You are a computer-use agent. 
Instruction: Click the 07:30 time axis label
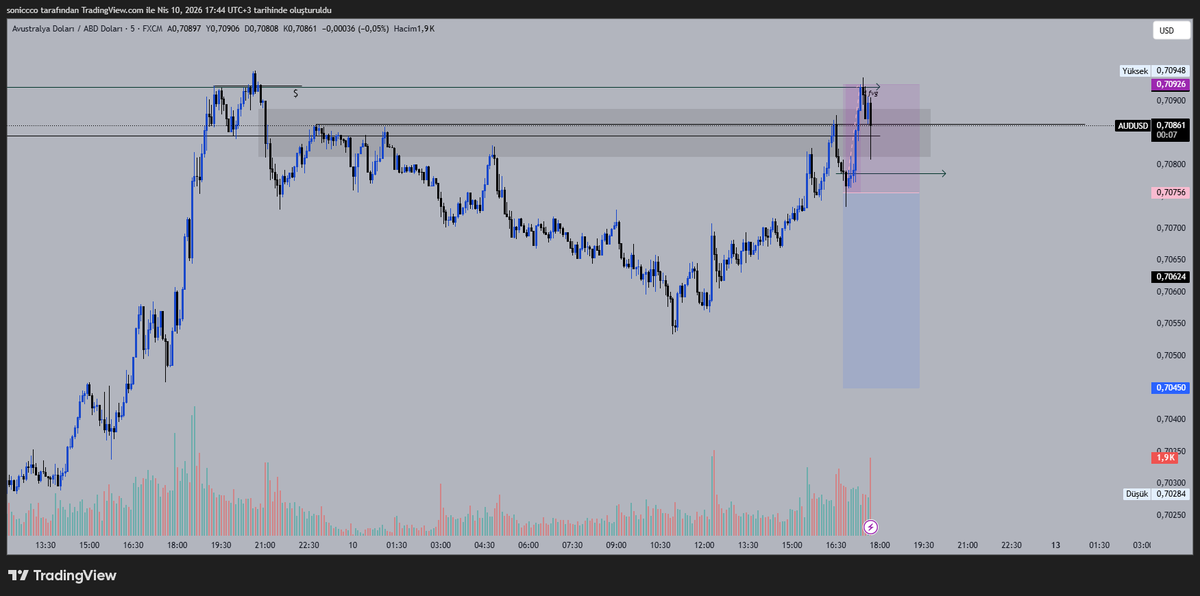pos(573,545)
